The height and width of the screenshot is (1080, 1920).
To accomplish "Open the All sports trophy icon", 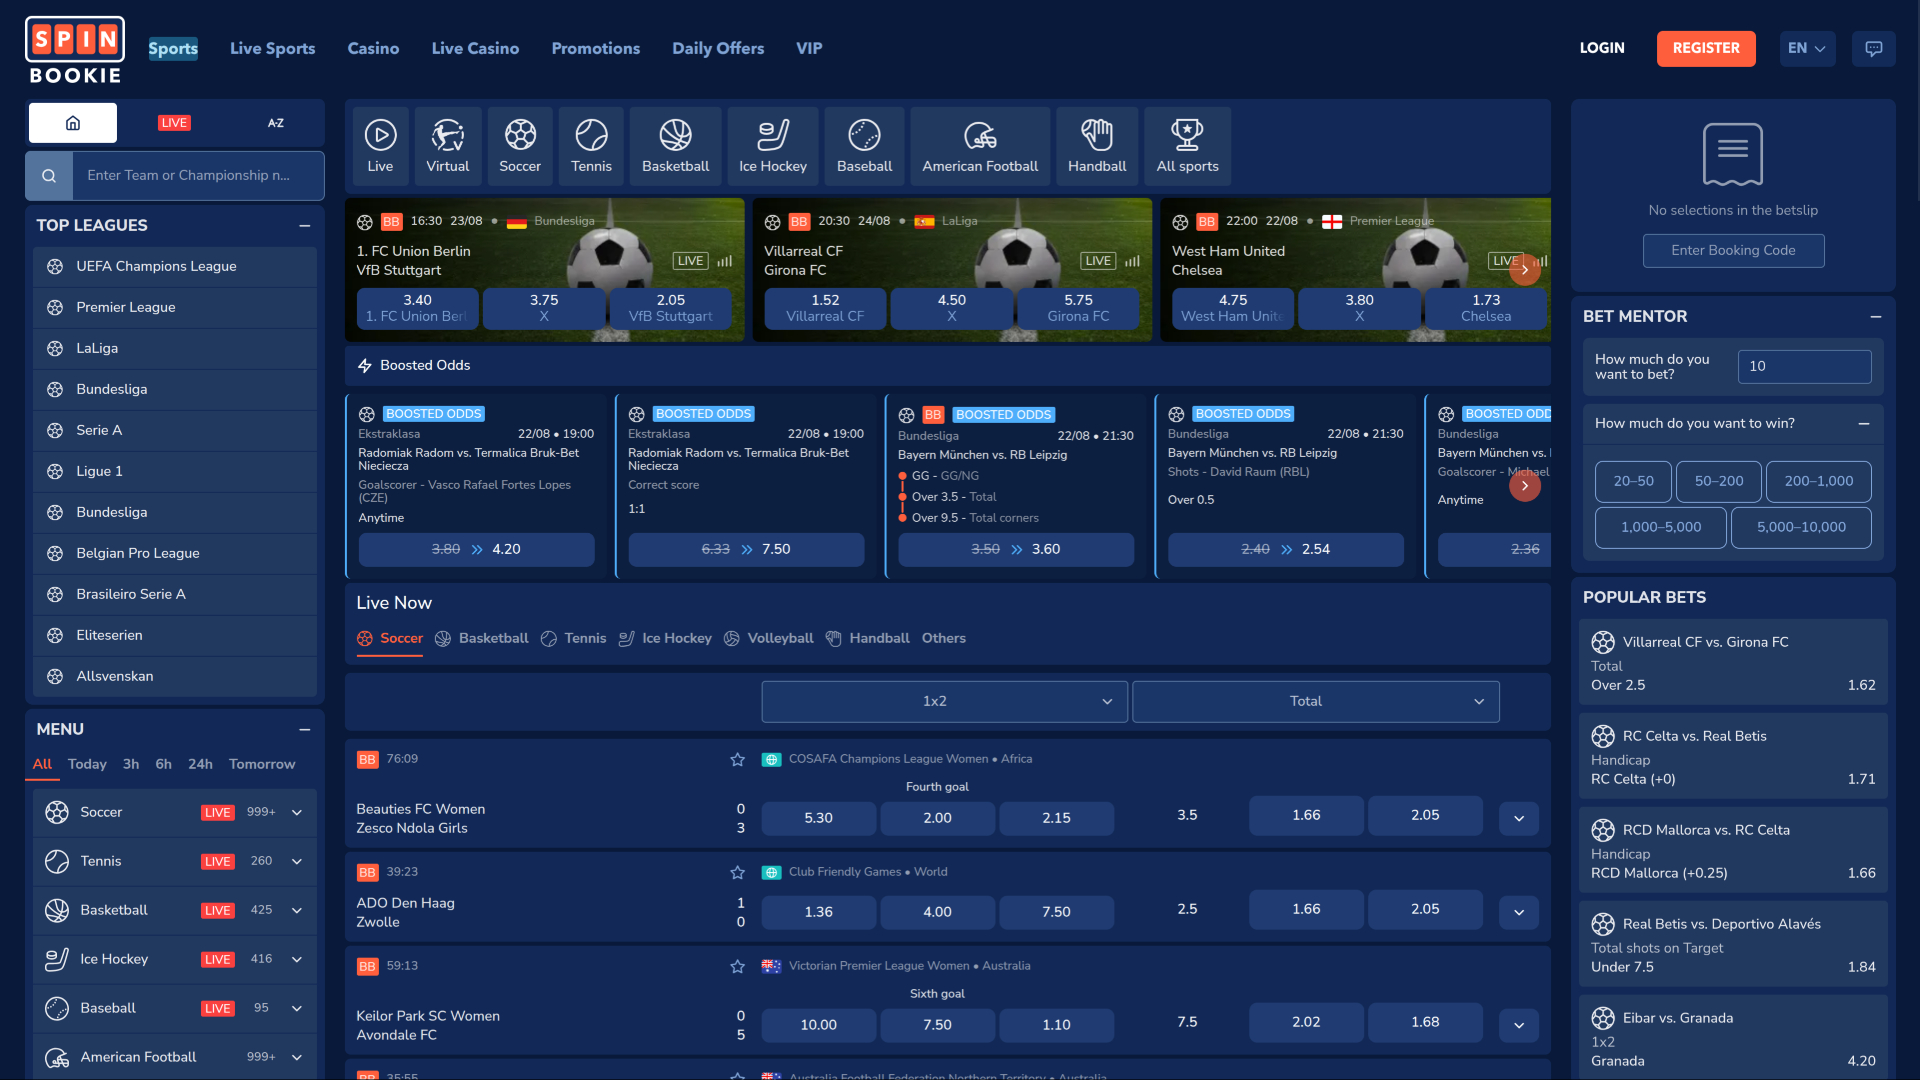I will (x=1187, y=145).
